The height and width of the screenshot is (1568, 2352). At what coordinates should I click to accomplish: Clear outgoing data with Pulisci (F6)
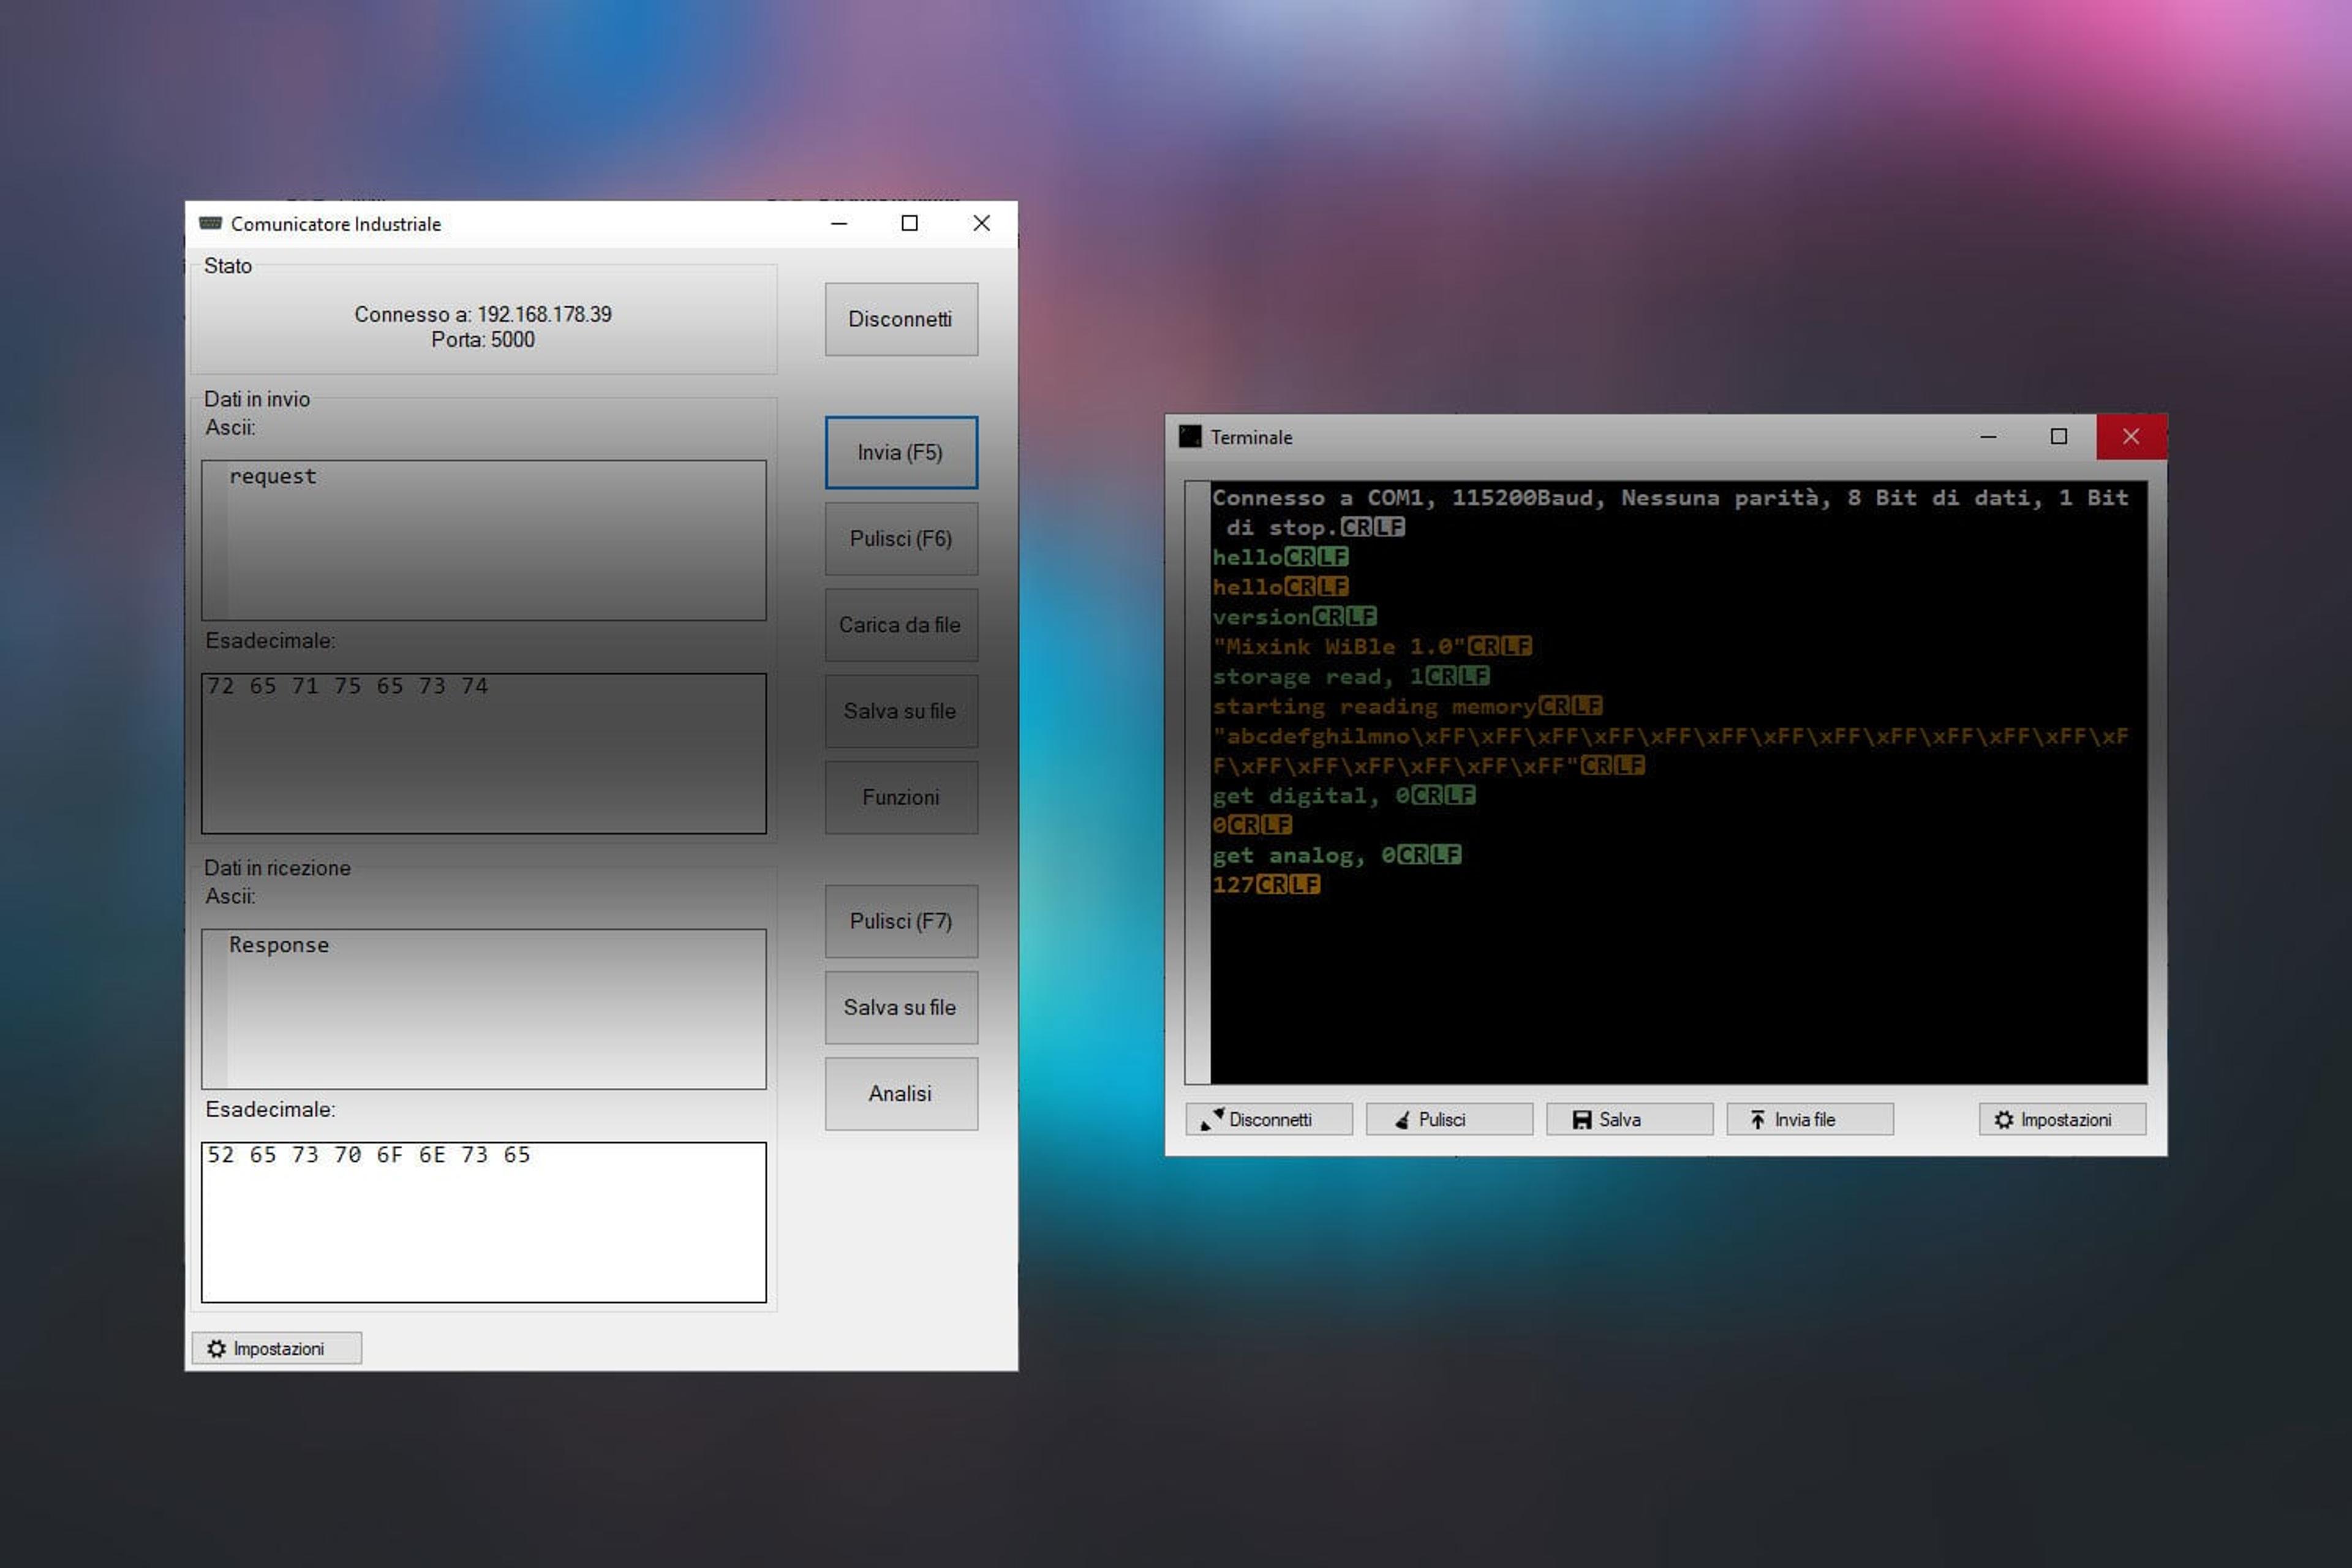901,538
